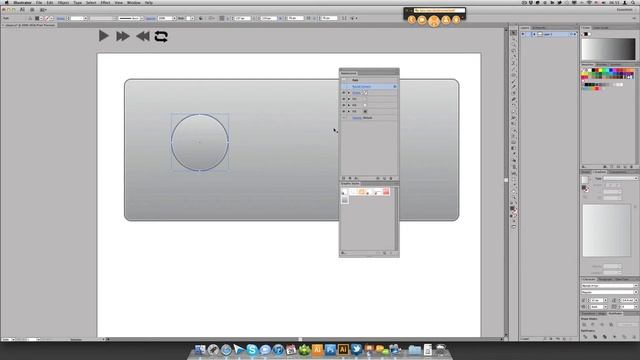Open Skype from the Dock
Image resolution: width=640 pixels, height=360 pixels.
pos(252,350)
